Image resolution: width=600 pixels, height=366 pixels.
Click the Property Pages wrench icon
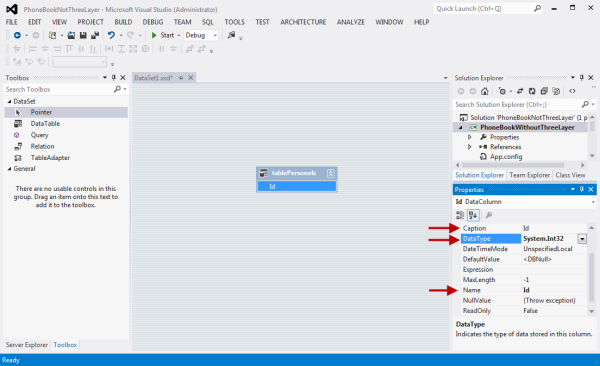point(489,215)
